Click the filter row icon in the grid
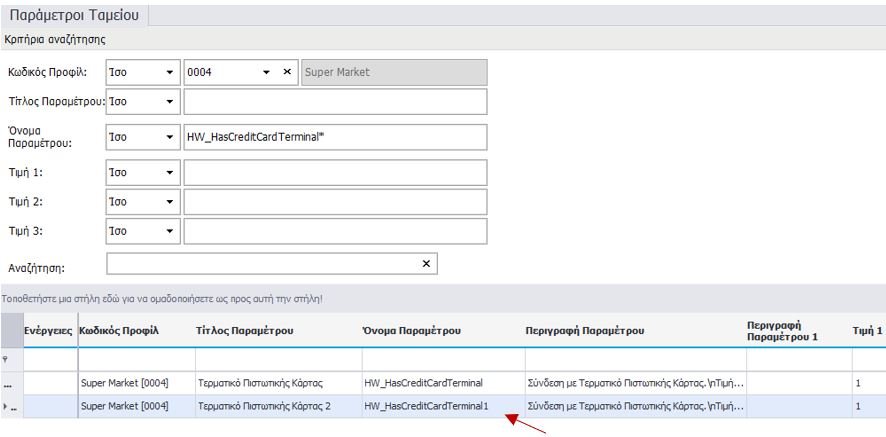This screenshot has width=886, height=437. click(x=10, y=359)
